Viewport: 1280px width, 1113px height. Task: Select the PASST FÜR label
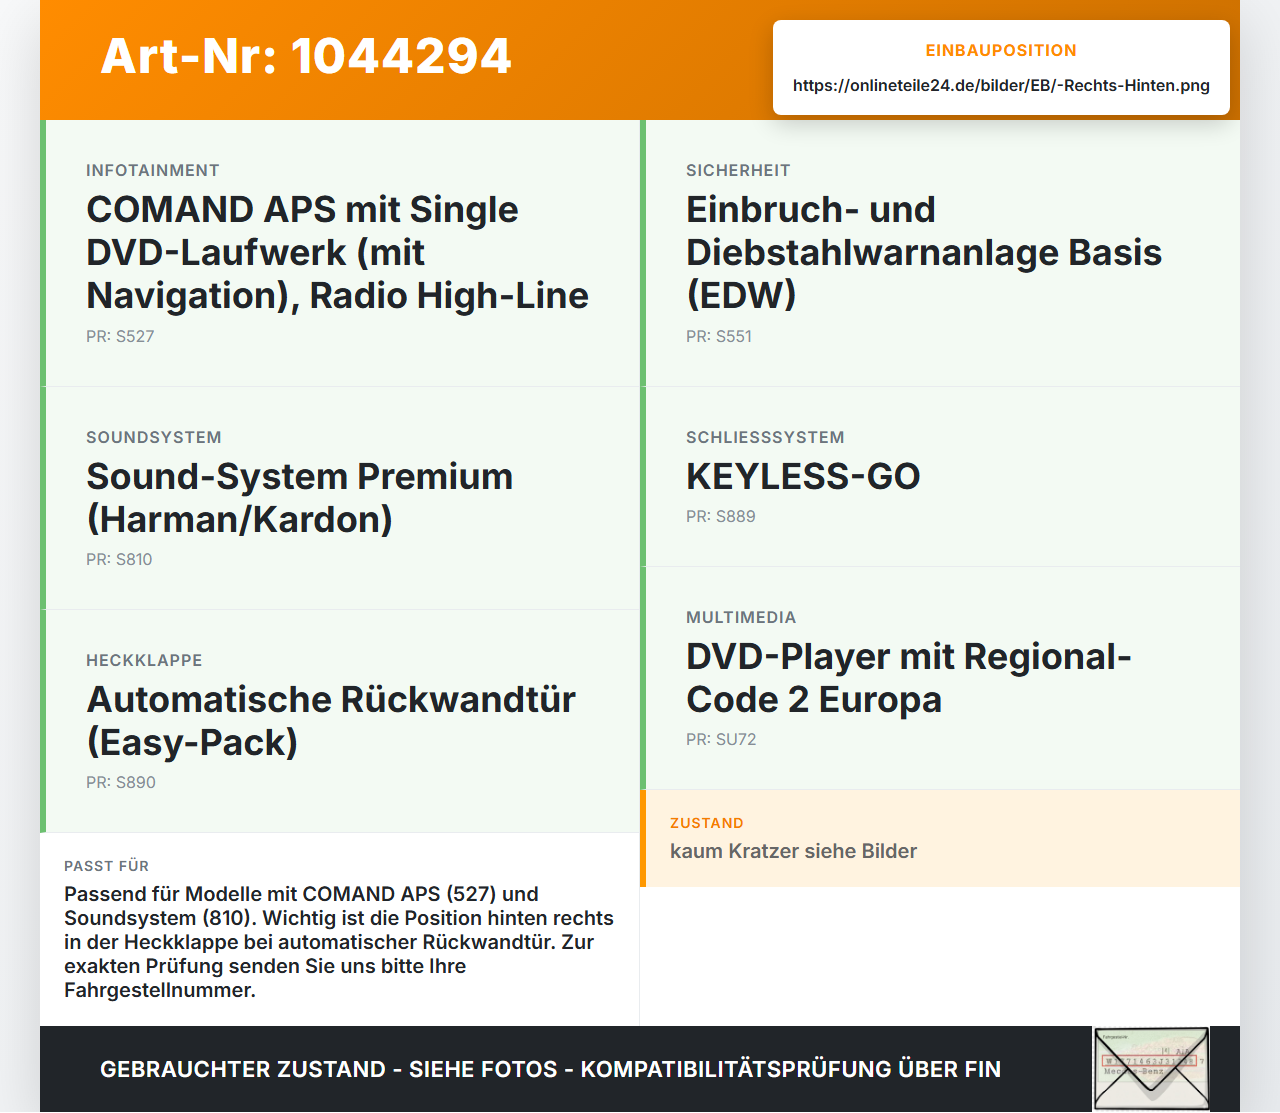106,866
